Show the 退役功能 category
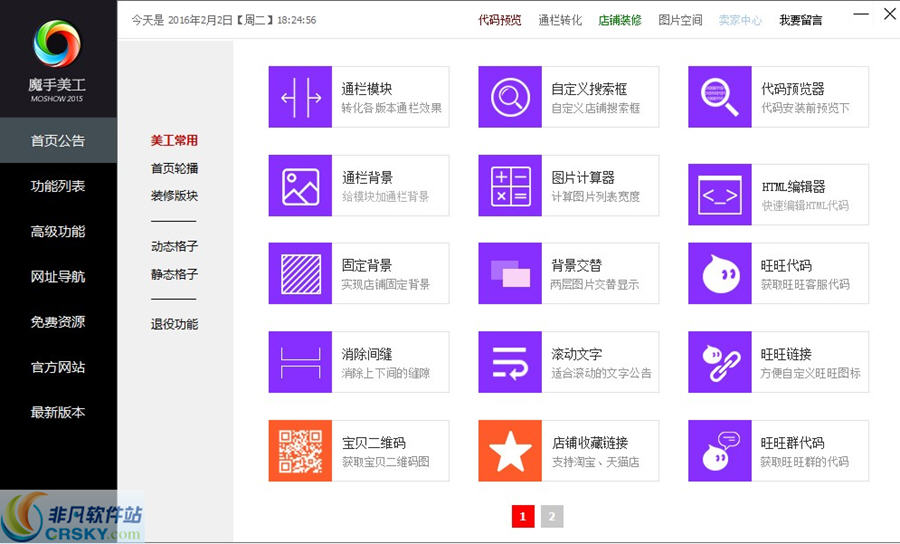 click(174, 324)
